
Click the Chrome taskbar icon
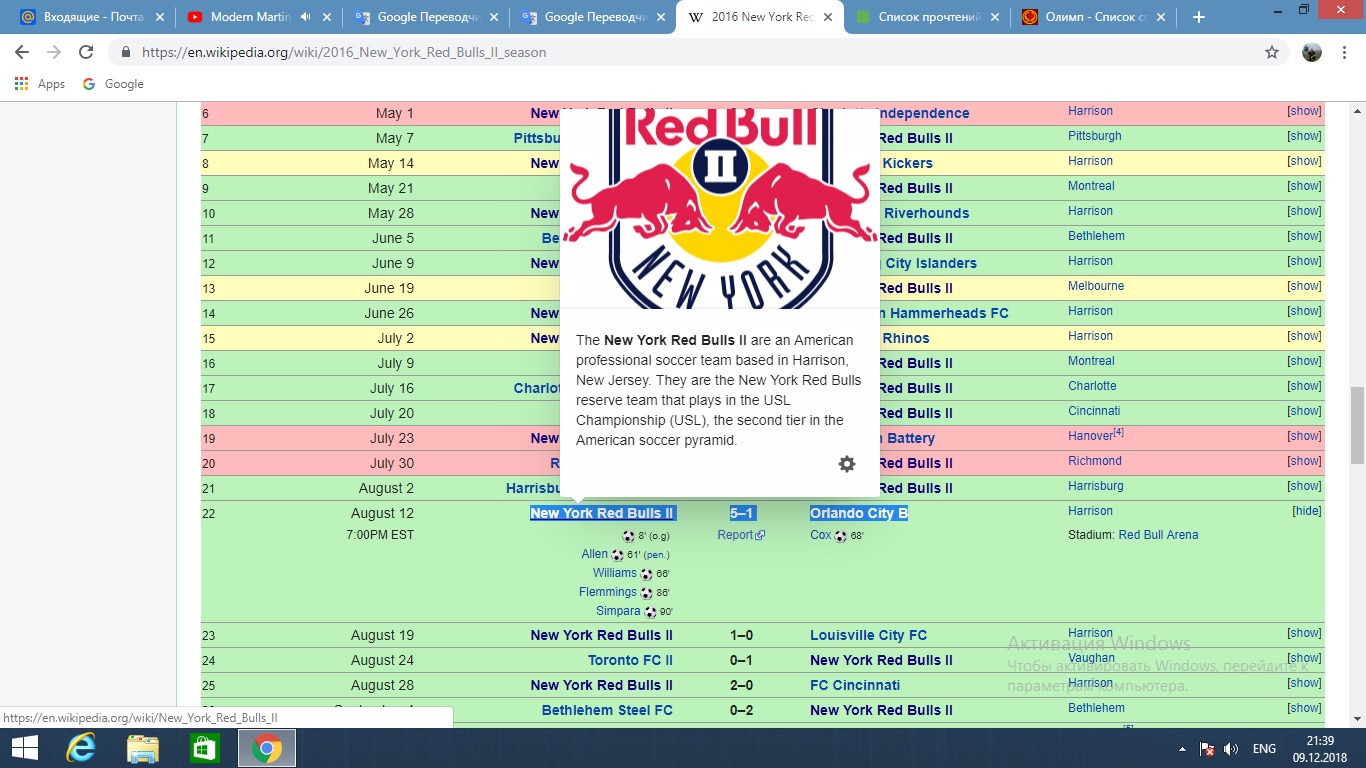click(266, 748)
